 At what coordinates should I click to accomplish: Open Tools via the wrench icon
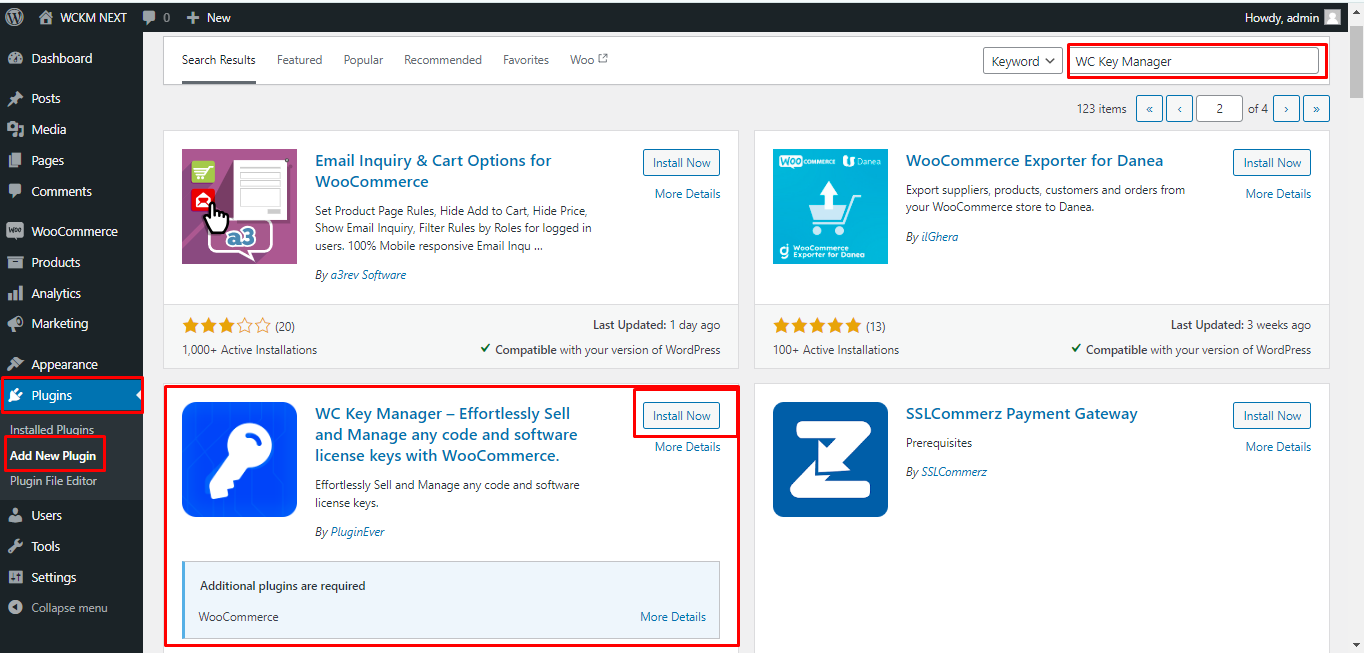click(x=15, y=547)
